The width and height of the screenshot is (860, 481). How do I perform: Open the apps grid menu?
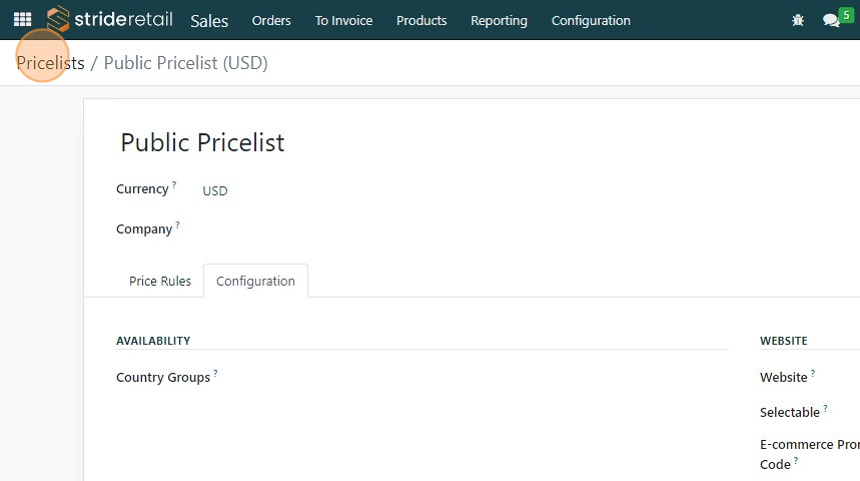tap(22, 20)
